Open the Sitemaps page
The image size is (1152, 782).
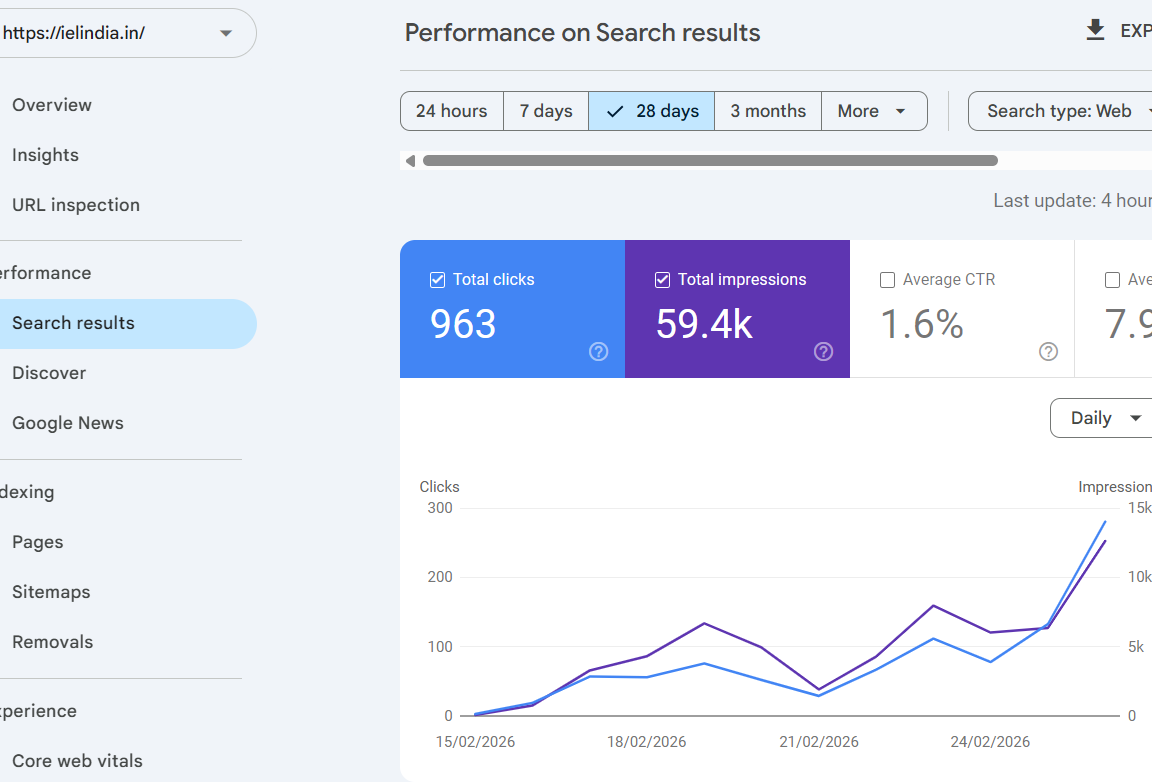(51, 592)
